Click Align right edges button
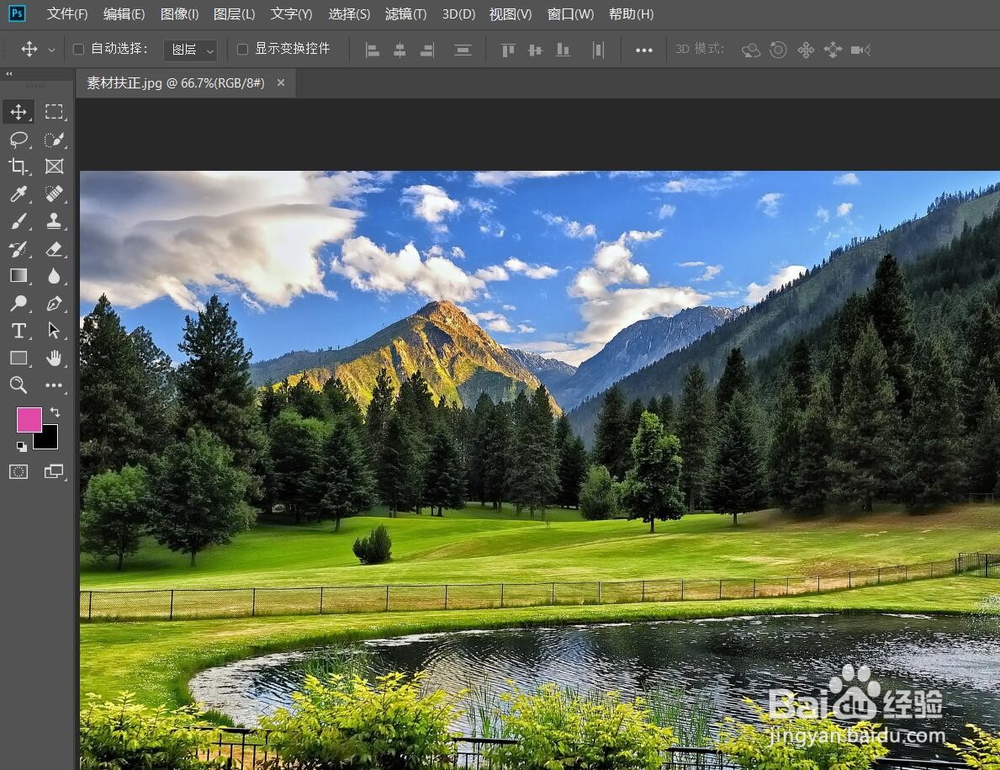 (x=427, y=50)
